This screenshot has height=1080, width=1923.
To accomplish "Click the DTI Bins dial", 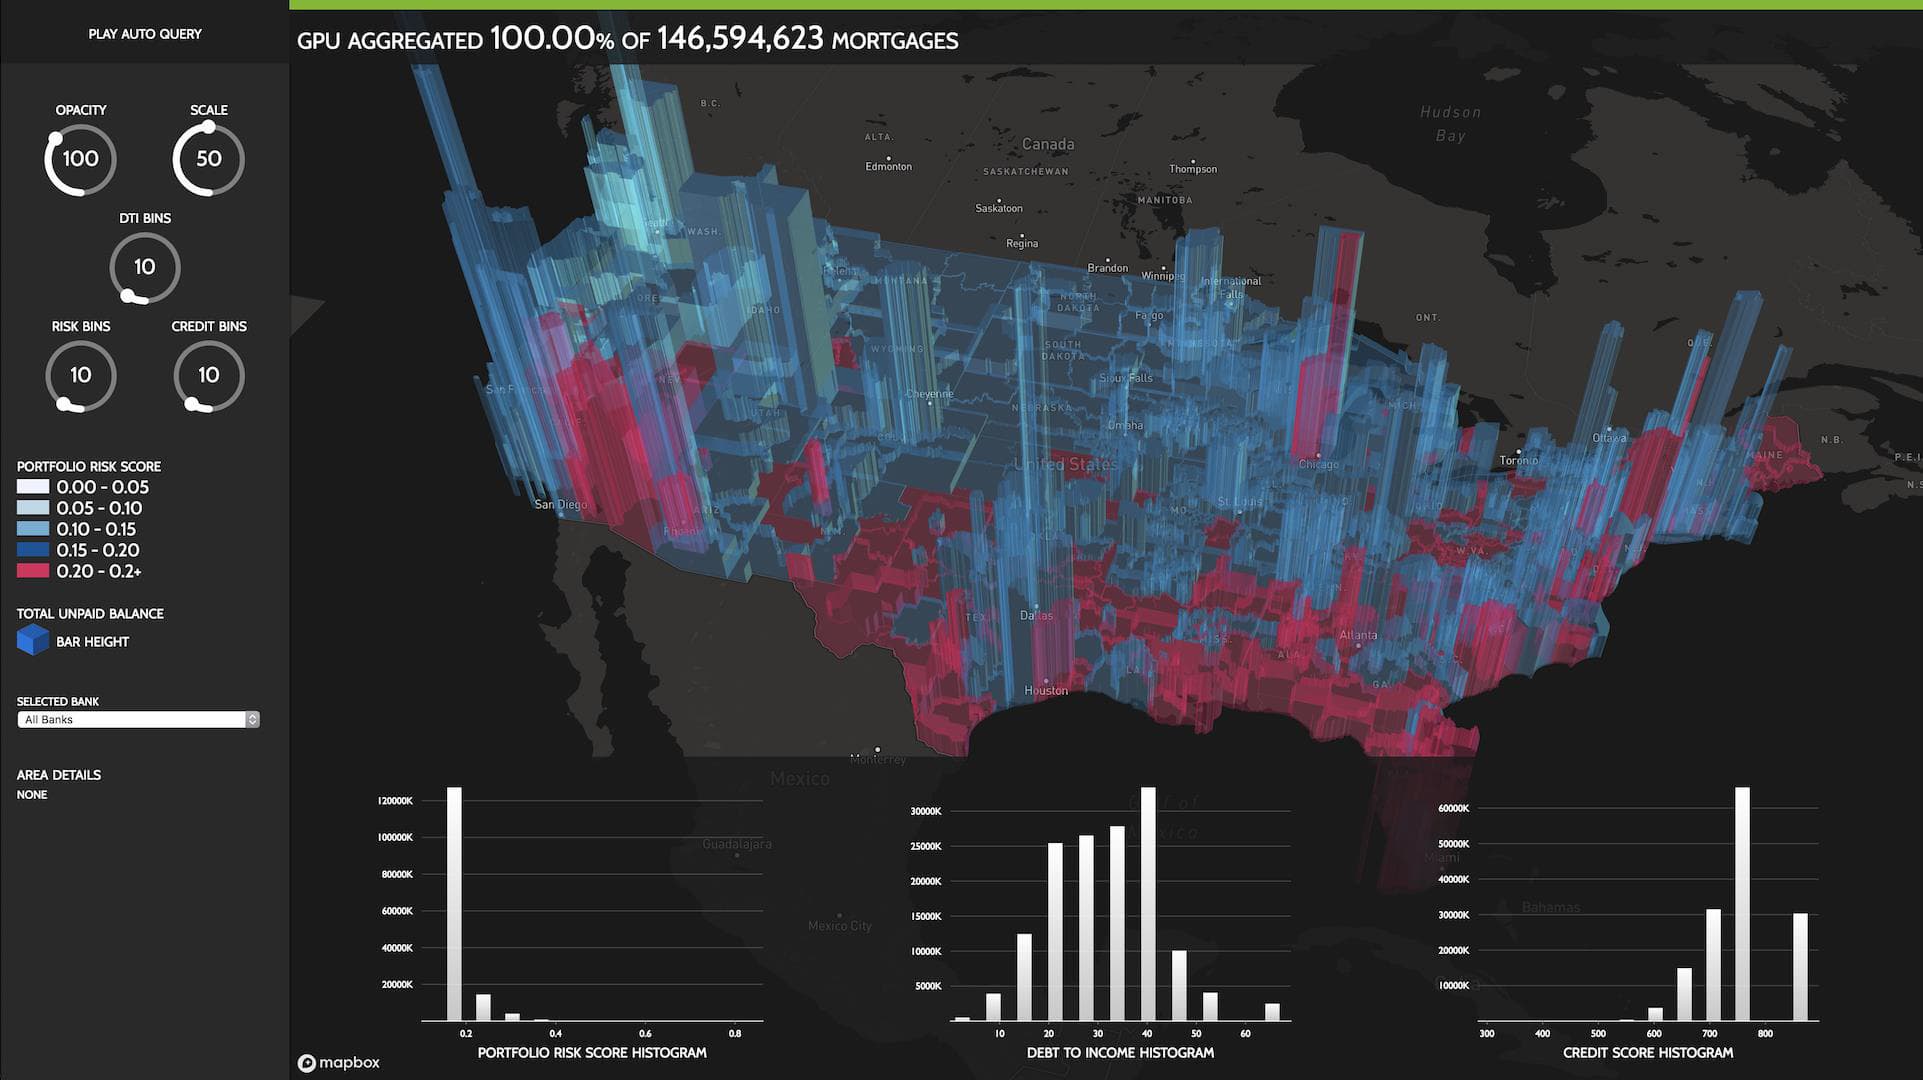I will click(144, 267).
